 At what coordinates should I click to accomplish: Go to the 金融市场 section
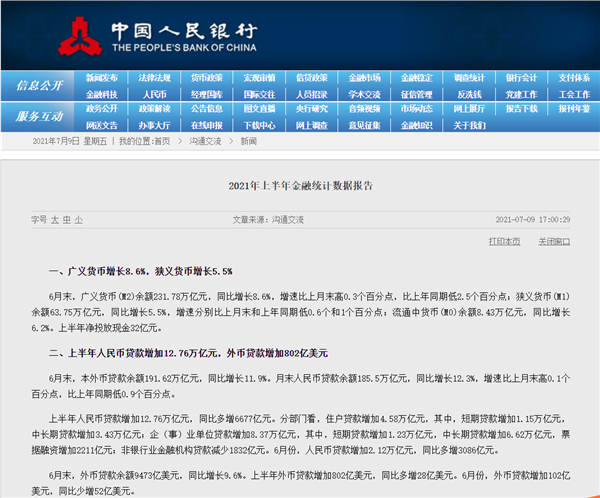click(x=364, y=77)
